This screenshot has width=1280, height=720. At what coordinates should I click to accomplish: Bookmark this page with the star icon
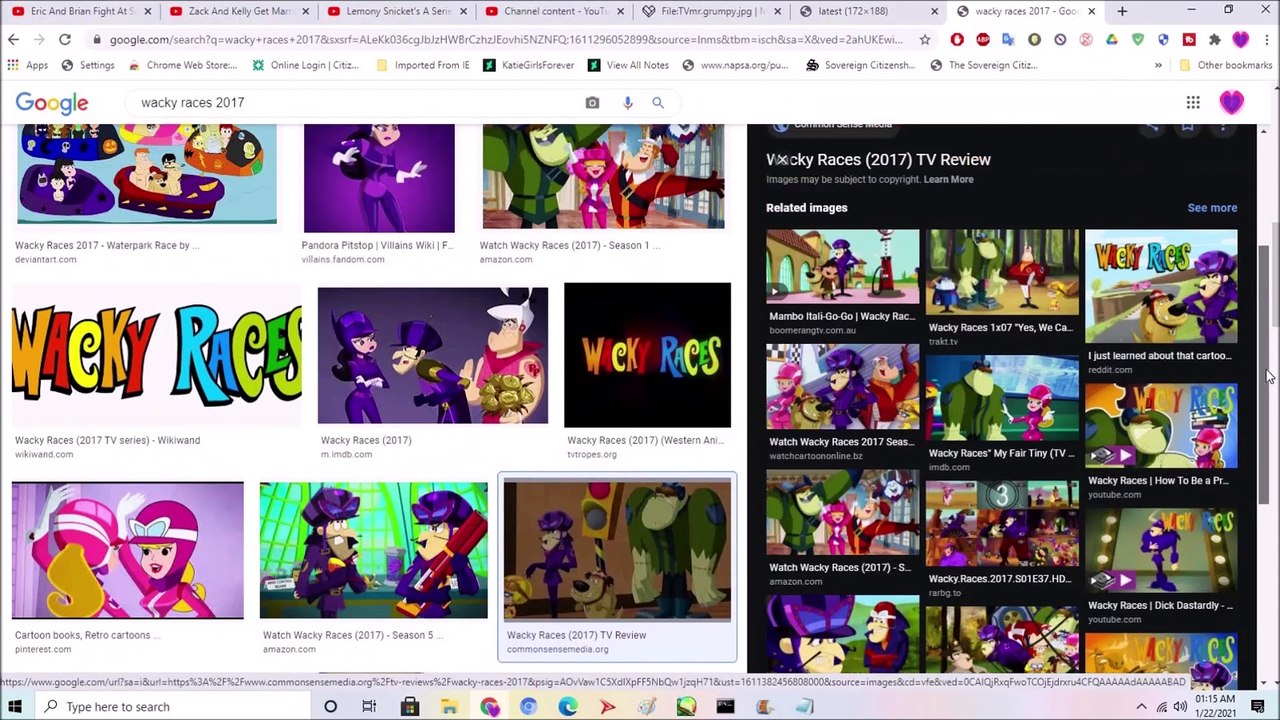(x=925, y=39)
